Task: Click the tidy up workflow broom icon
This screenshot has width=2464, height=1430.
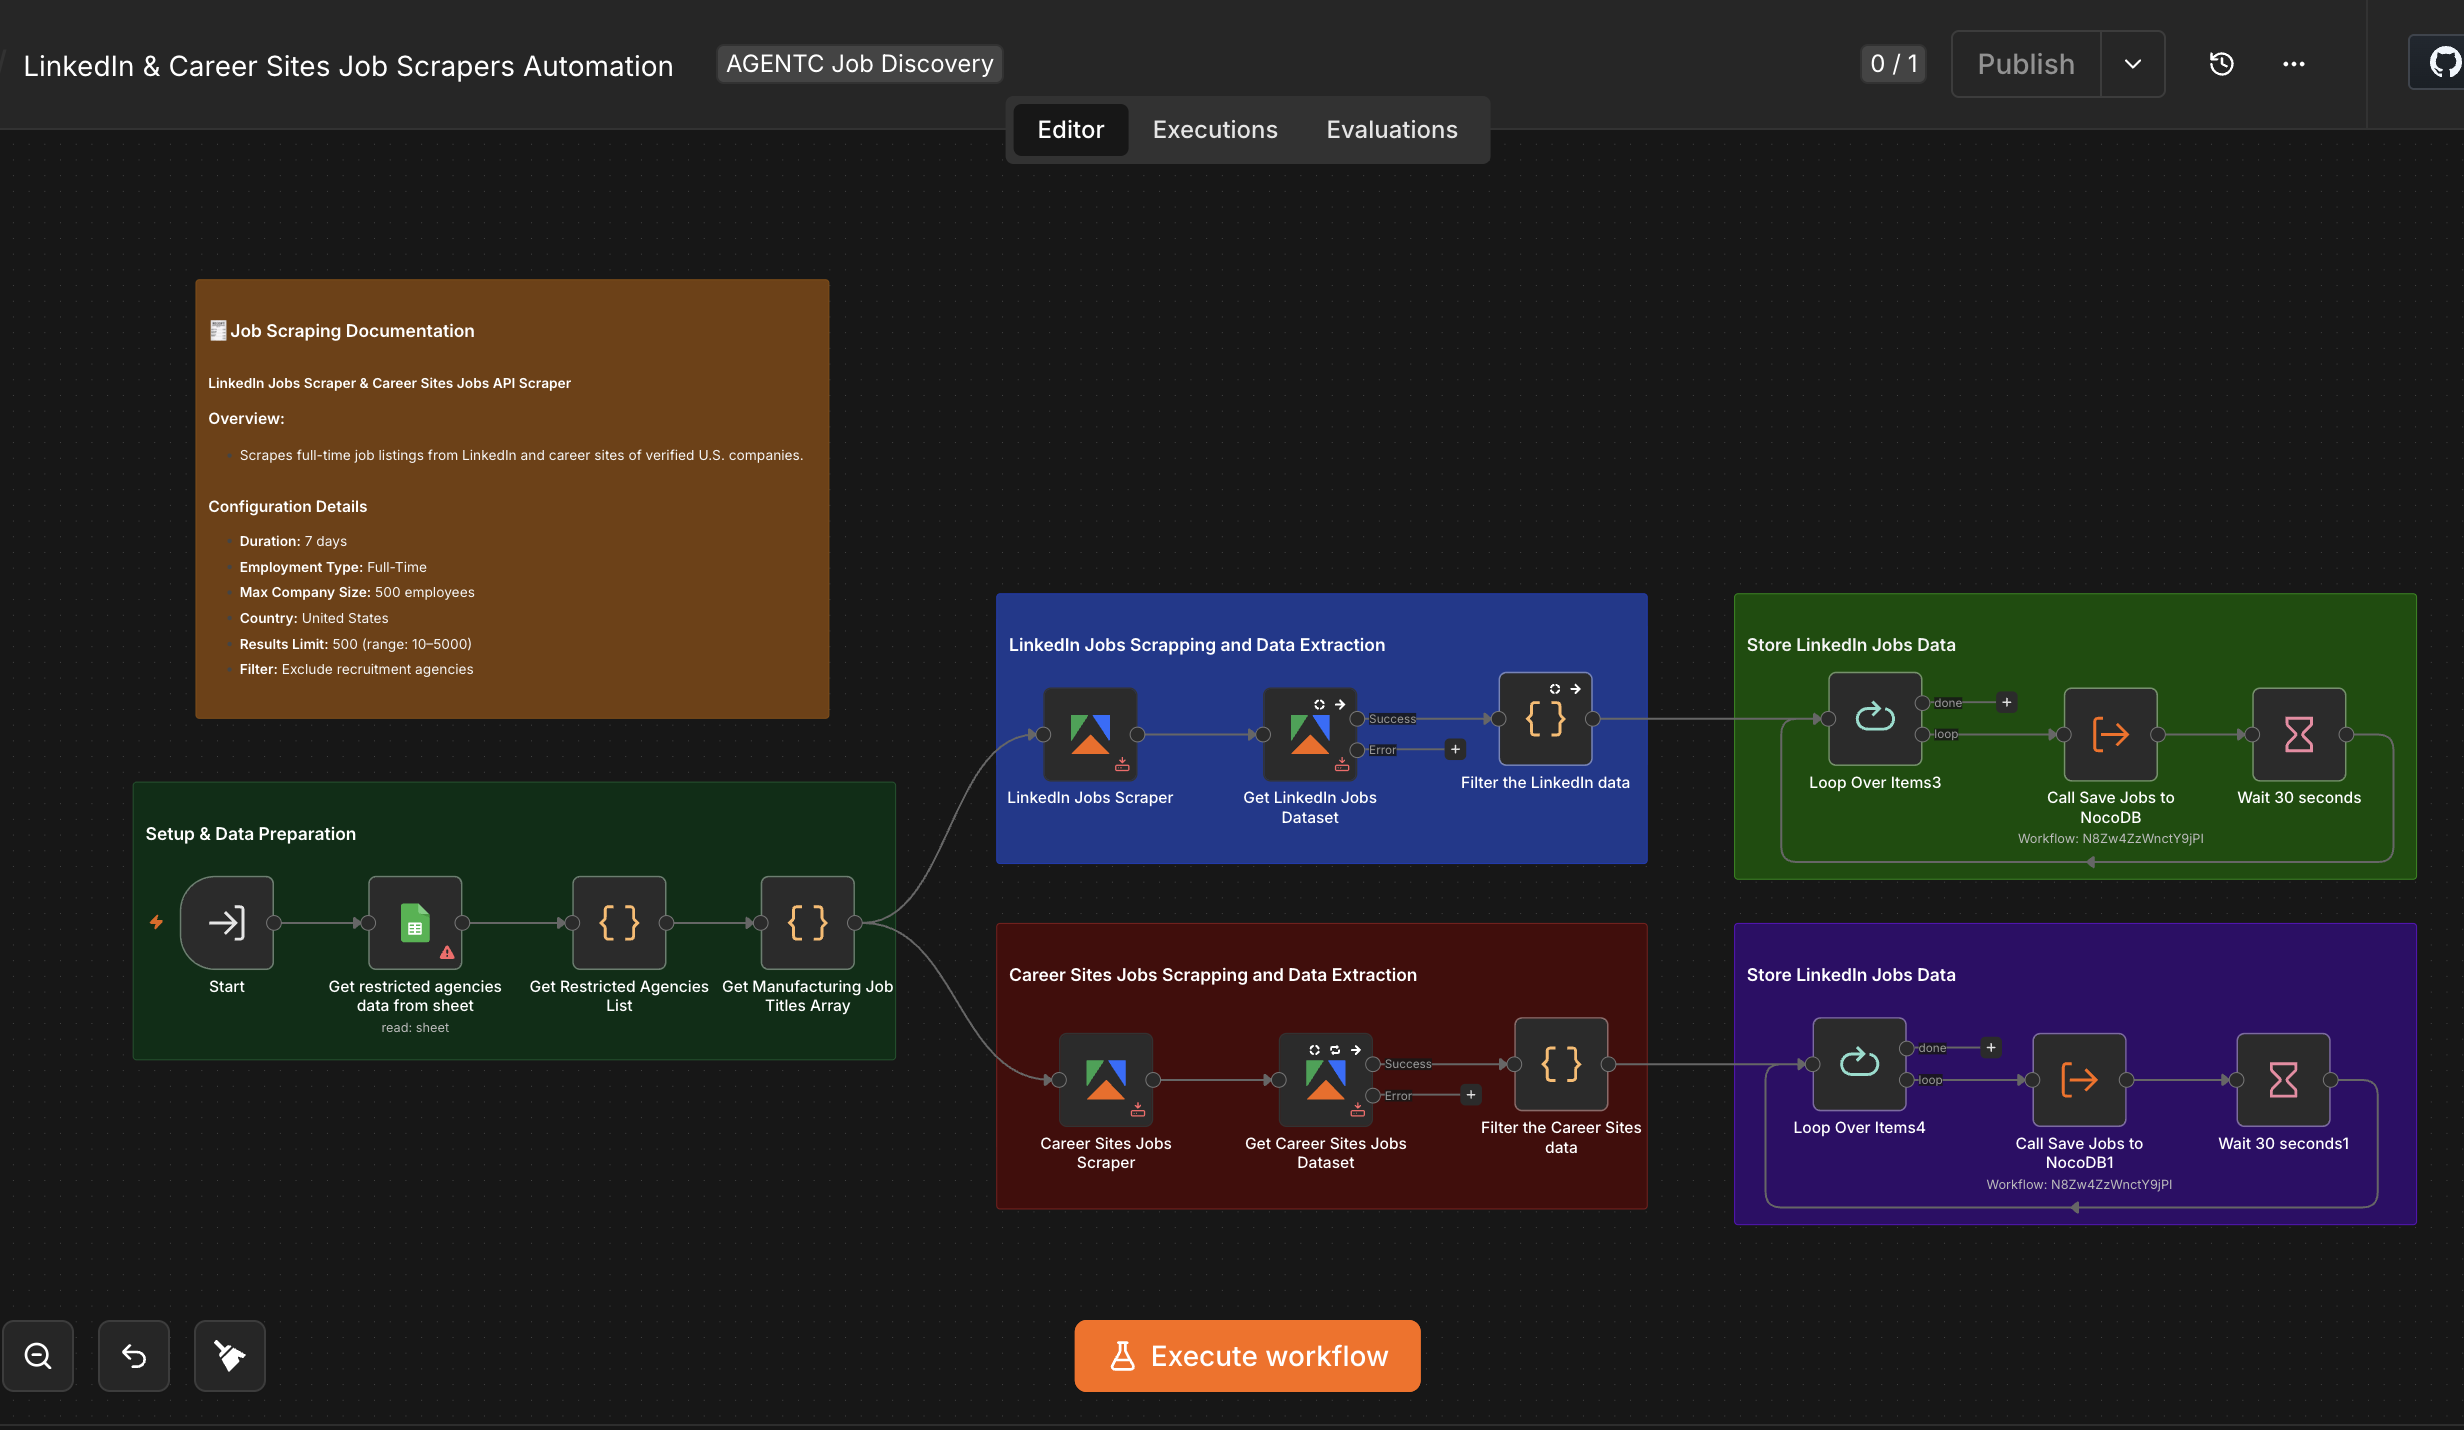Action: [x=230, y=1356]
